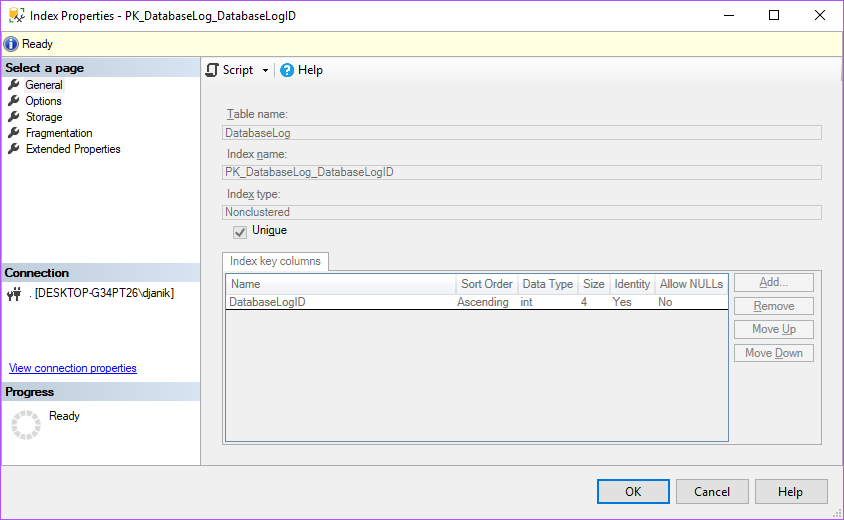Open View connection properties link

point(73,368)
